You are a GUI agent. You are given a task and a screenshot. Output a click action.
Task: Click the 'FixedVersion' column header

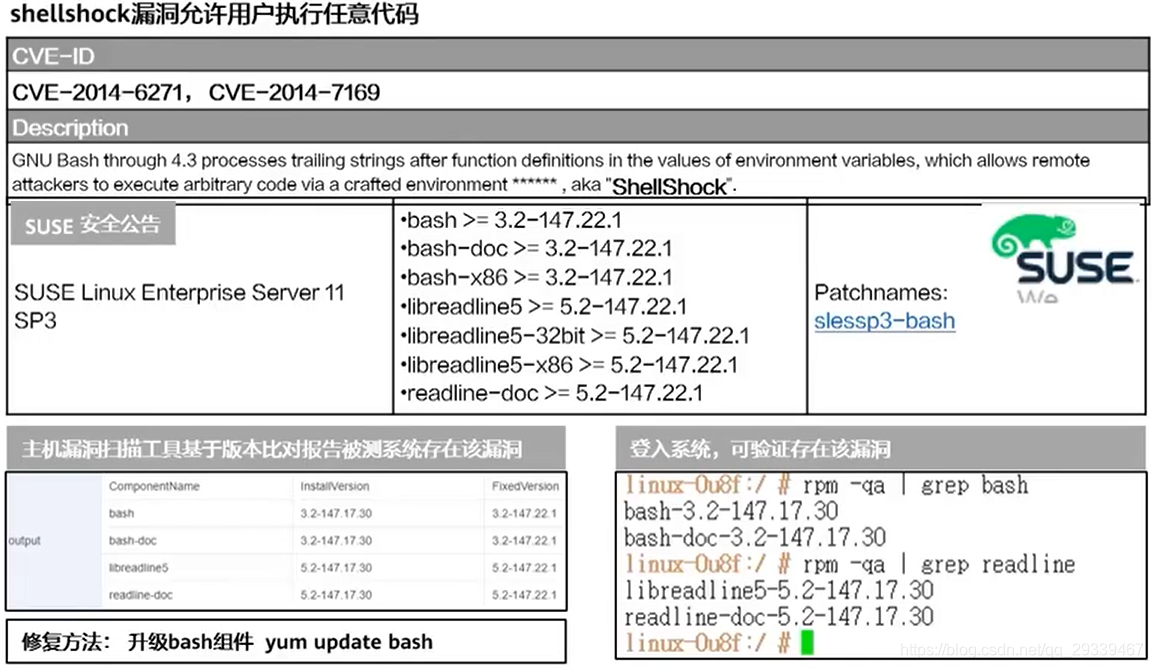[x=525, y=486]
